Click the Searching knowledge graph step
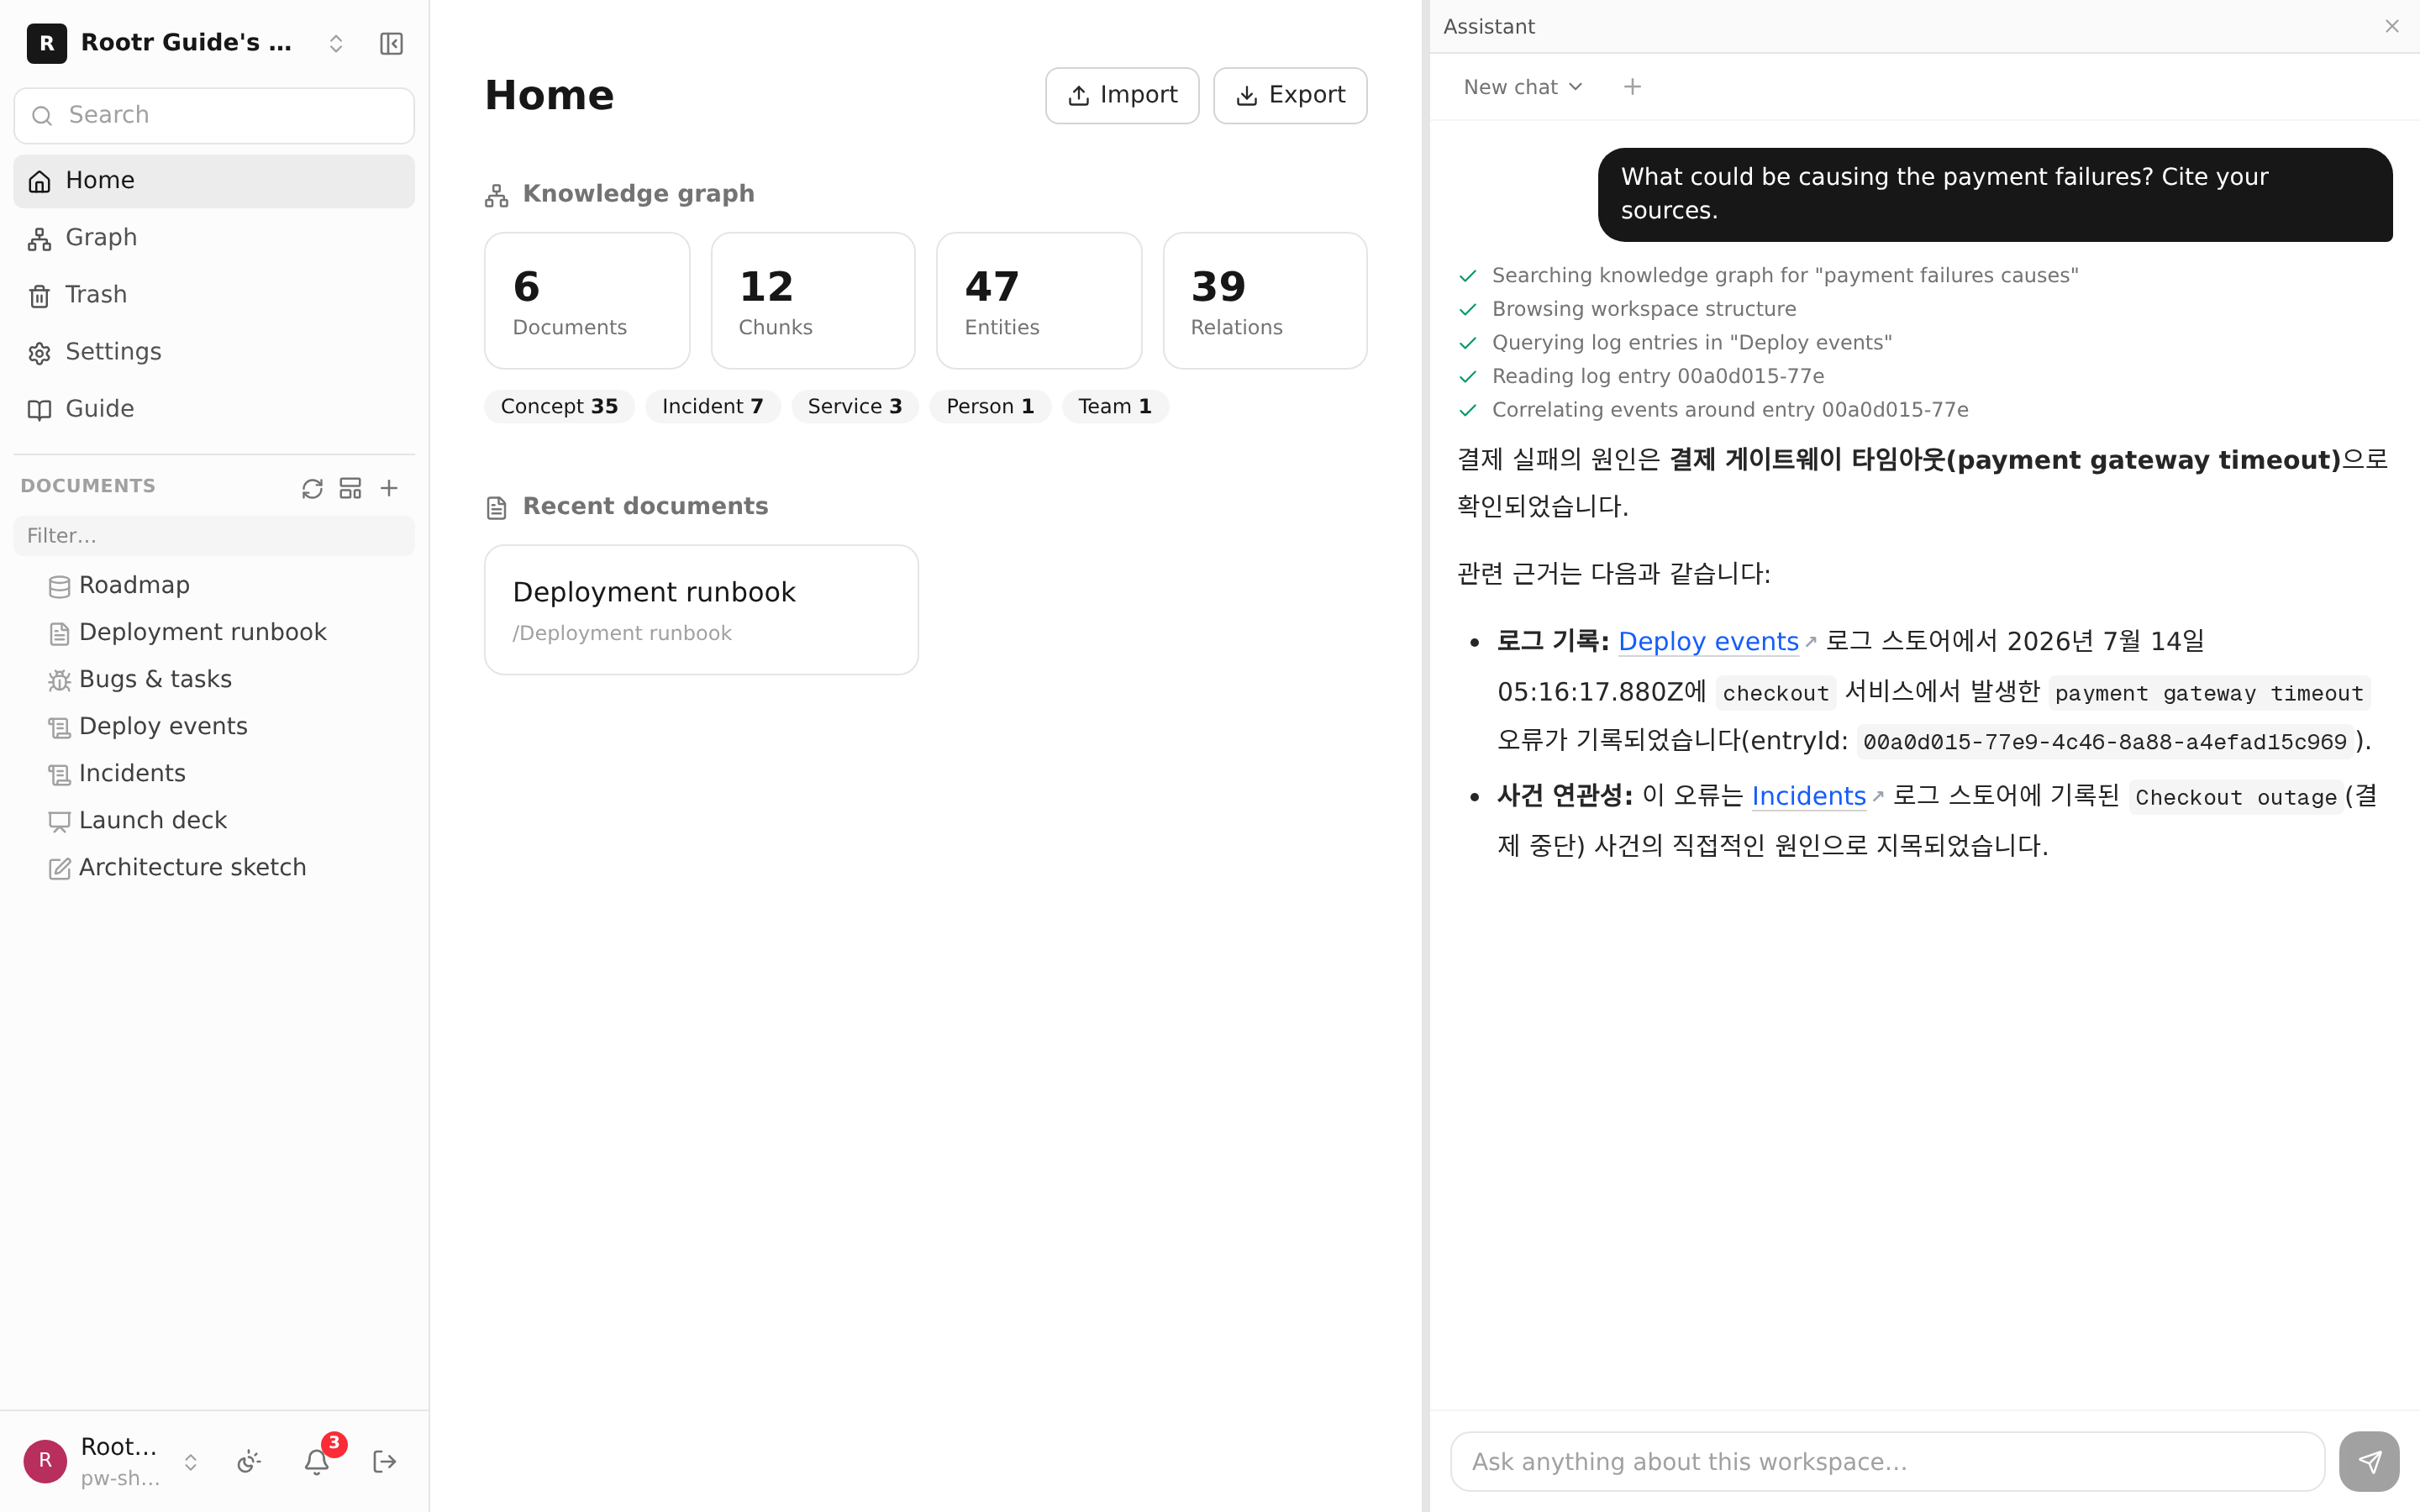The height and width of the screenshot is (1512, 2420). (x=1784, y=275)
